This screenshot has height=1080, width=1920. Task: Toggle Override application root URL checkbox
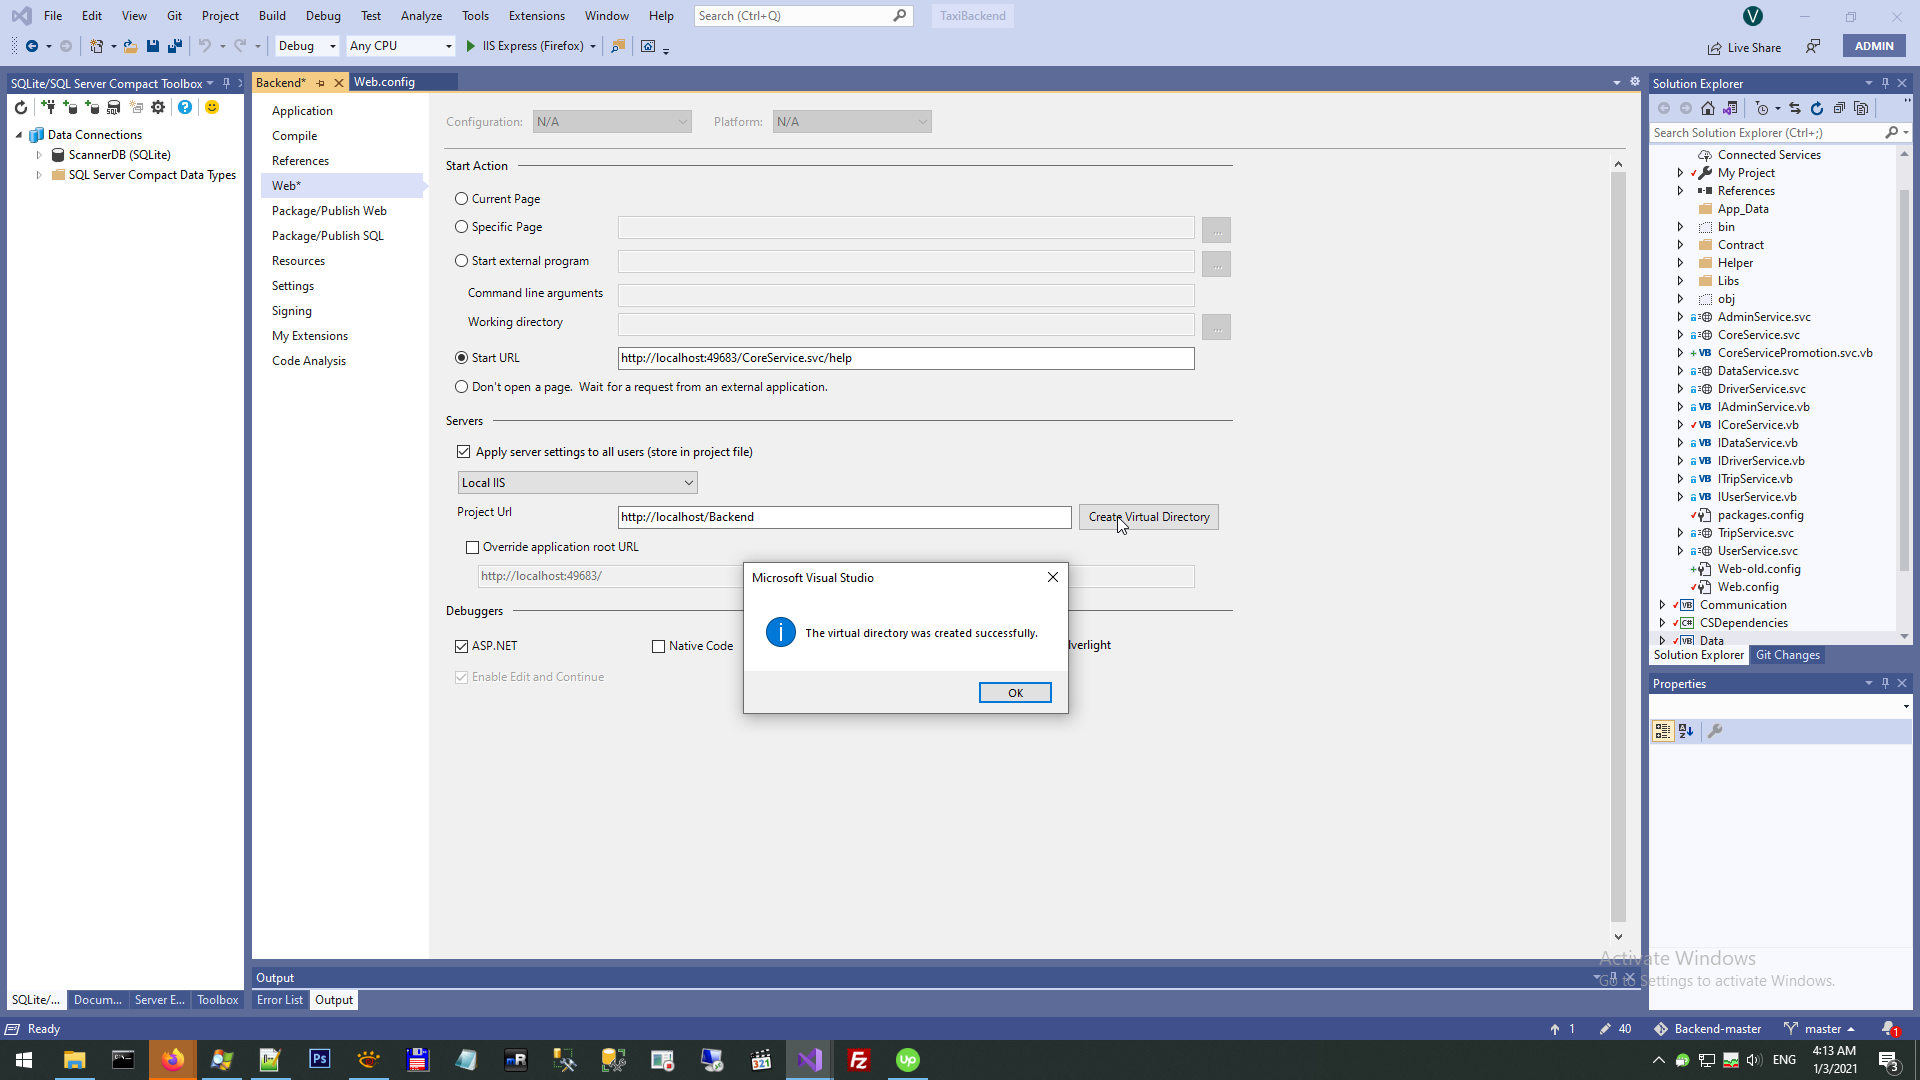click(x=472, y=547)
